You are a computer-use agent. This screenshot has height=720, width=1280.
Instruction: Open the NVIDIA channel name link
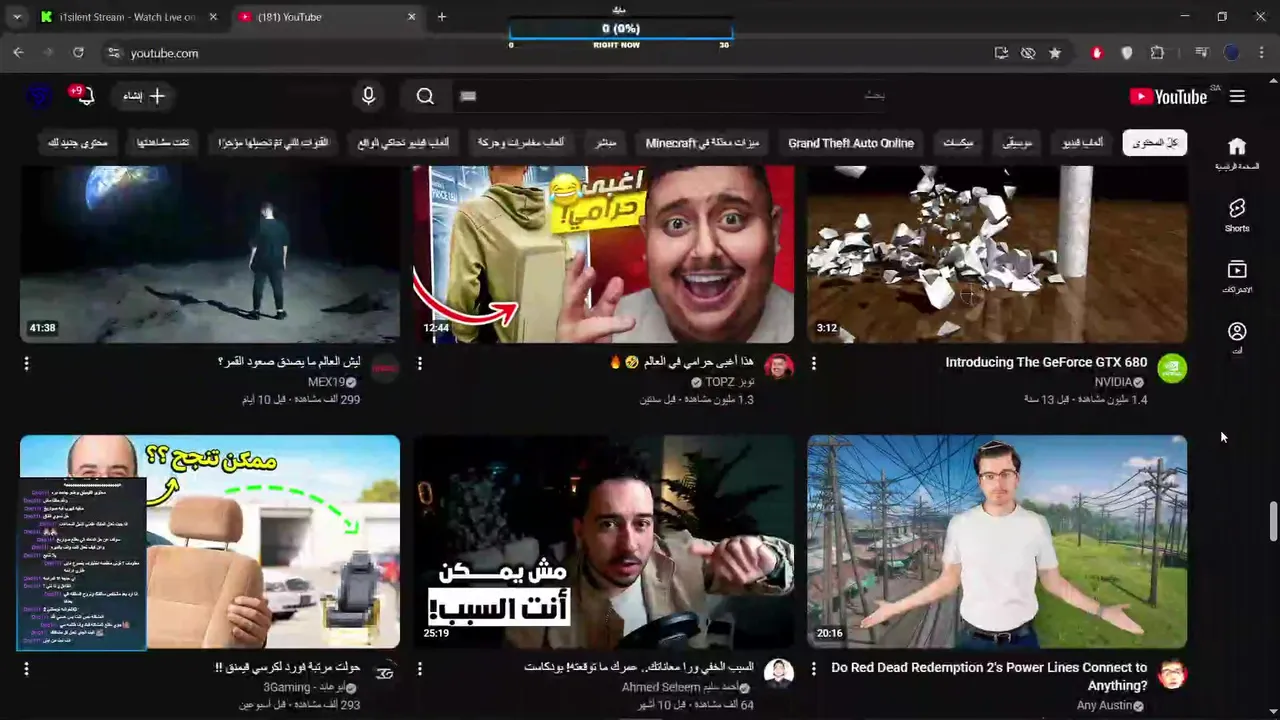pyautogui.click(x=1113, y=382)
